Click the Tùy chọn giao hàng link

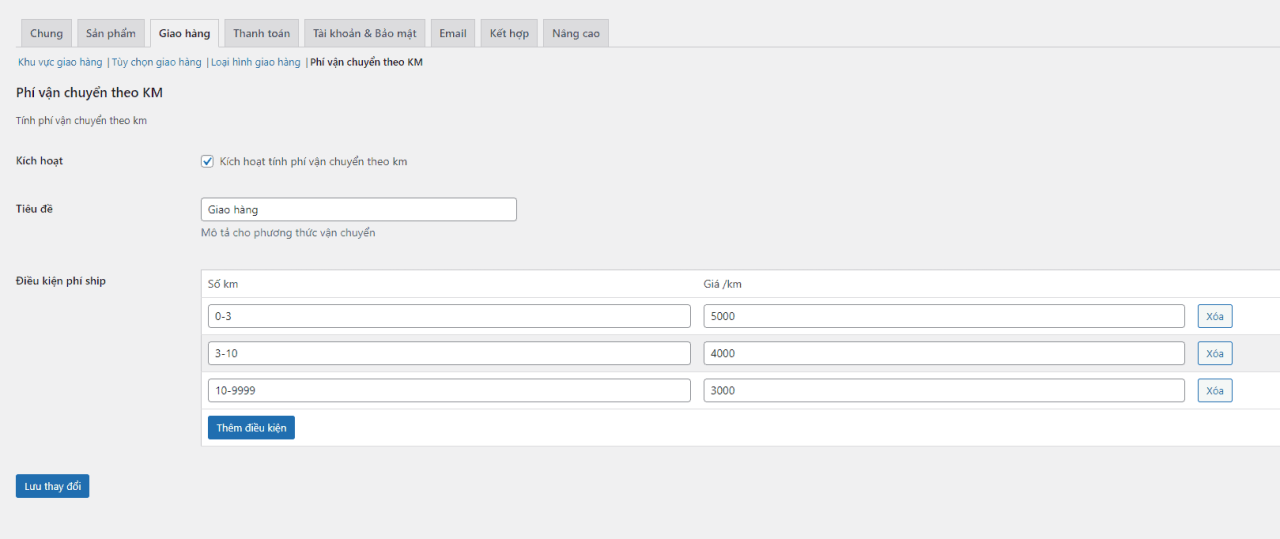pyautogui.click(x=157, y=62)
